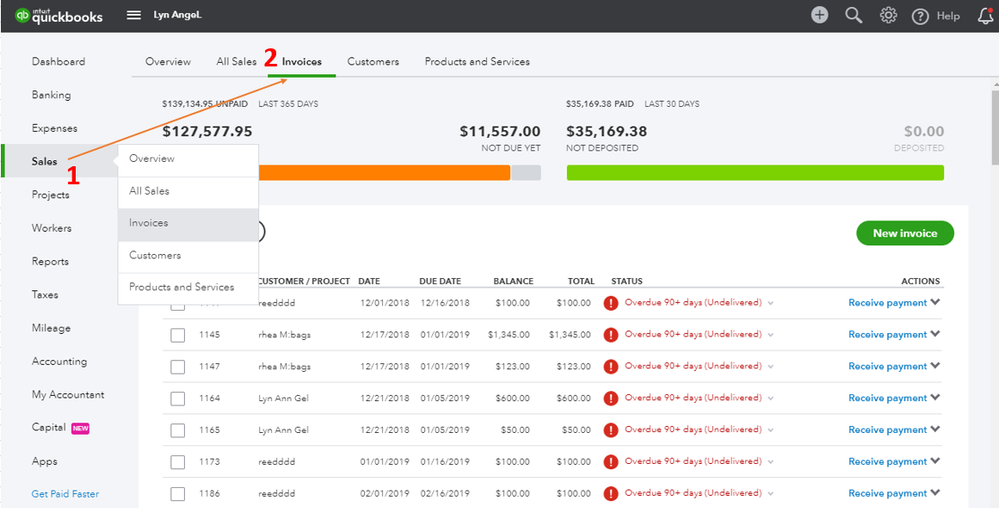
Task: Open actions arrow for invoice 1145
Action: pos(935,334)
